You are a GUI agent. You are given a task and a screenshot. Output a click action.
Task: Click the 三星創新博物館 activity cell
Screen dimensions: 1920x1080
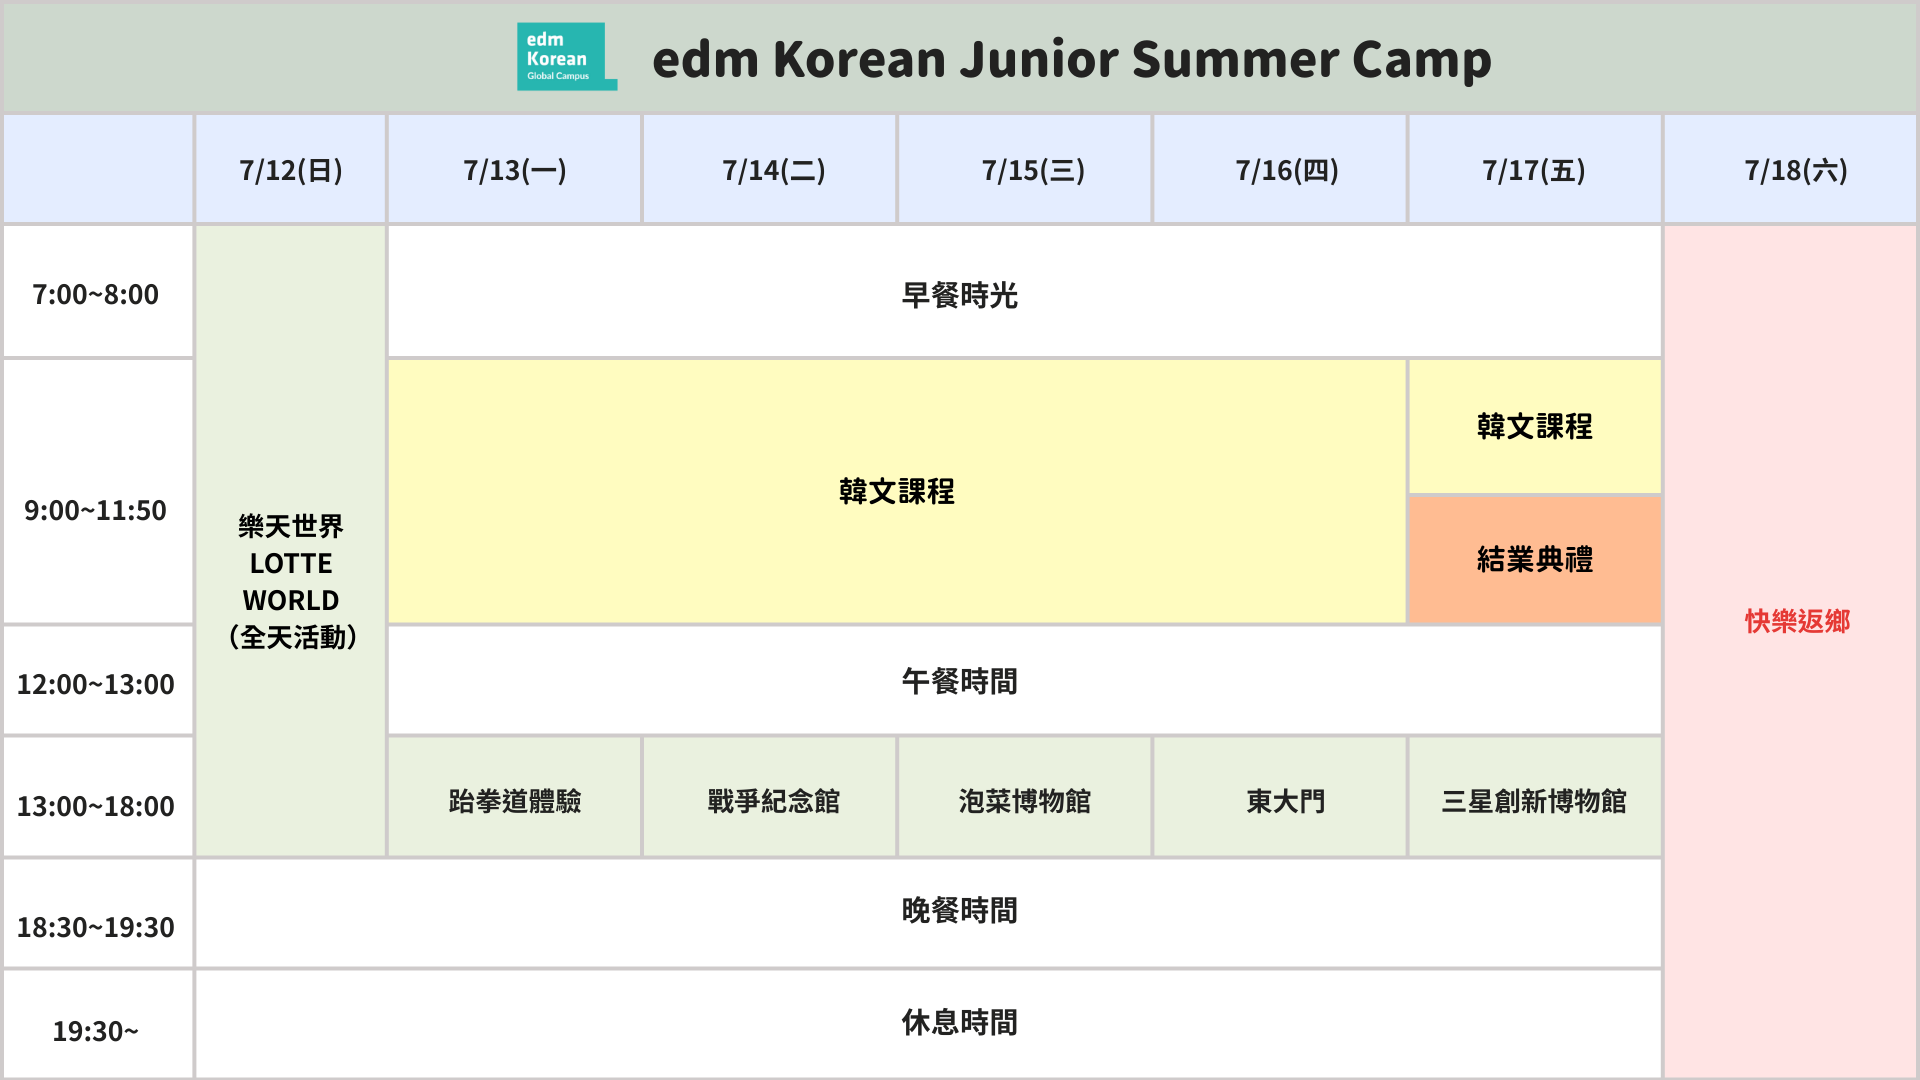[x=1534, y=801]
